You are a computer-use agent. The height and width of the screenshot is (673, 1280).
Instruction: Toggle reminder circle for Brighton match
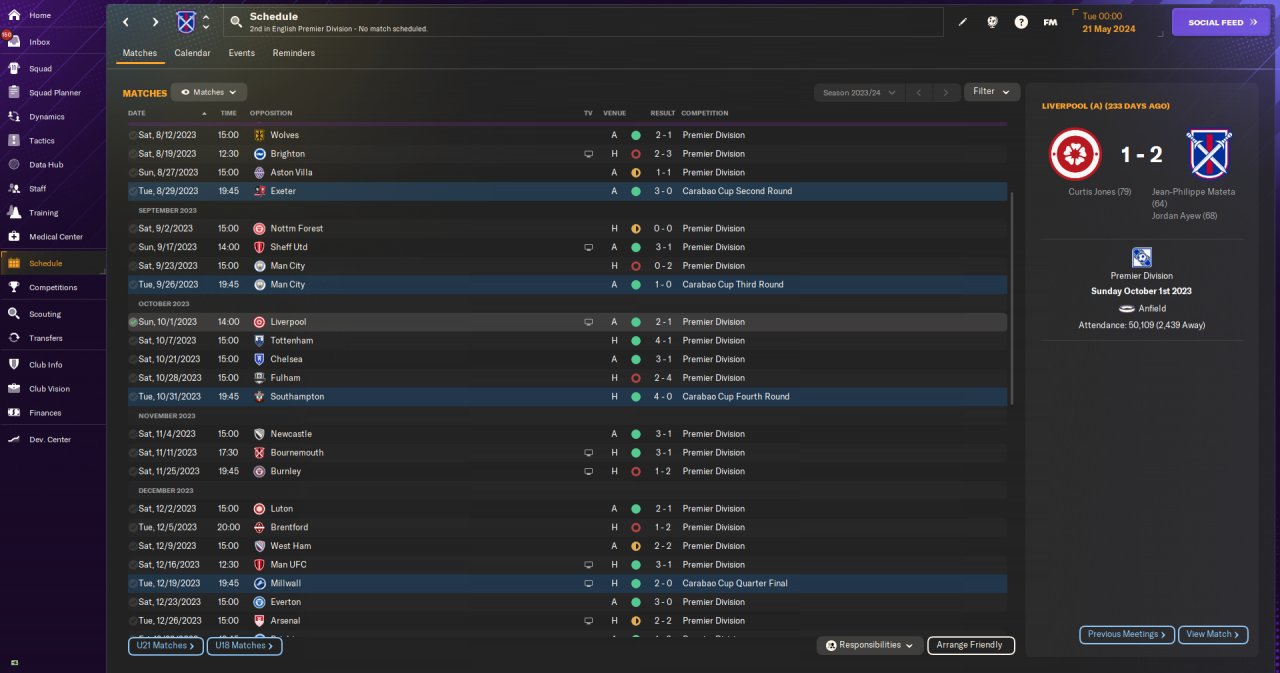click(x=133, y=154)
